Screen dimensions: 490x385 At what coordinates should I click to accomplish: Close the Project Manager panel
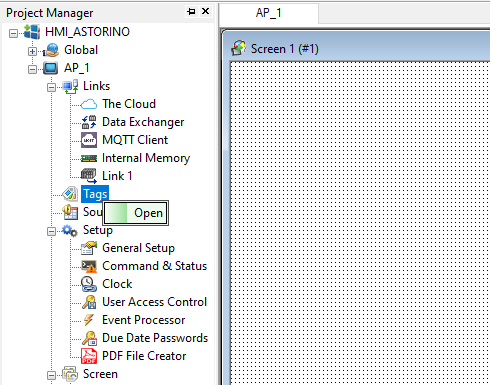pyautogui.click(x=206, y=11)
